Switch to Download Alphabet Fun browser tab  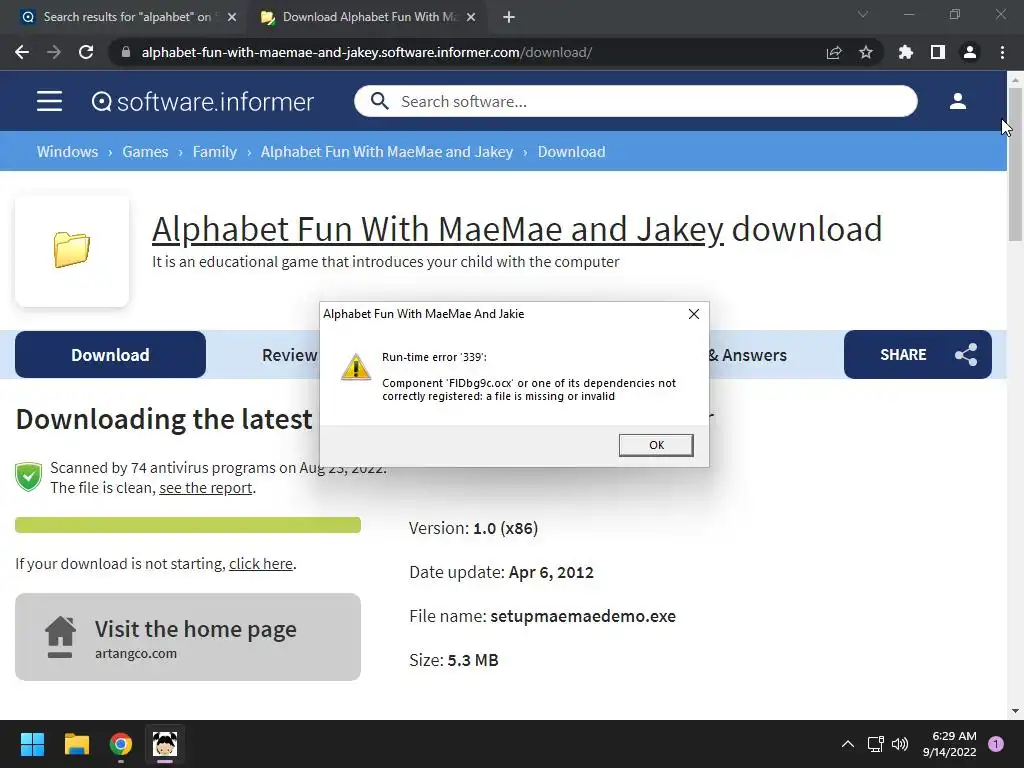coord(369,17)
